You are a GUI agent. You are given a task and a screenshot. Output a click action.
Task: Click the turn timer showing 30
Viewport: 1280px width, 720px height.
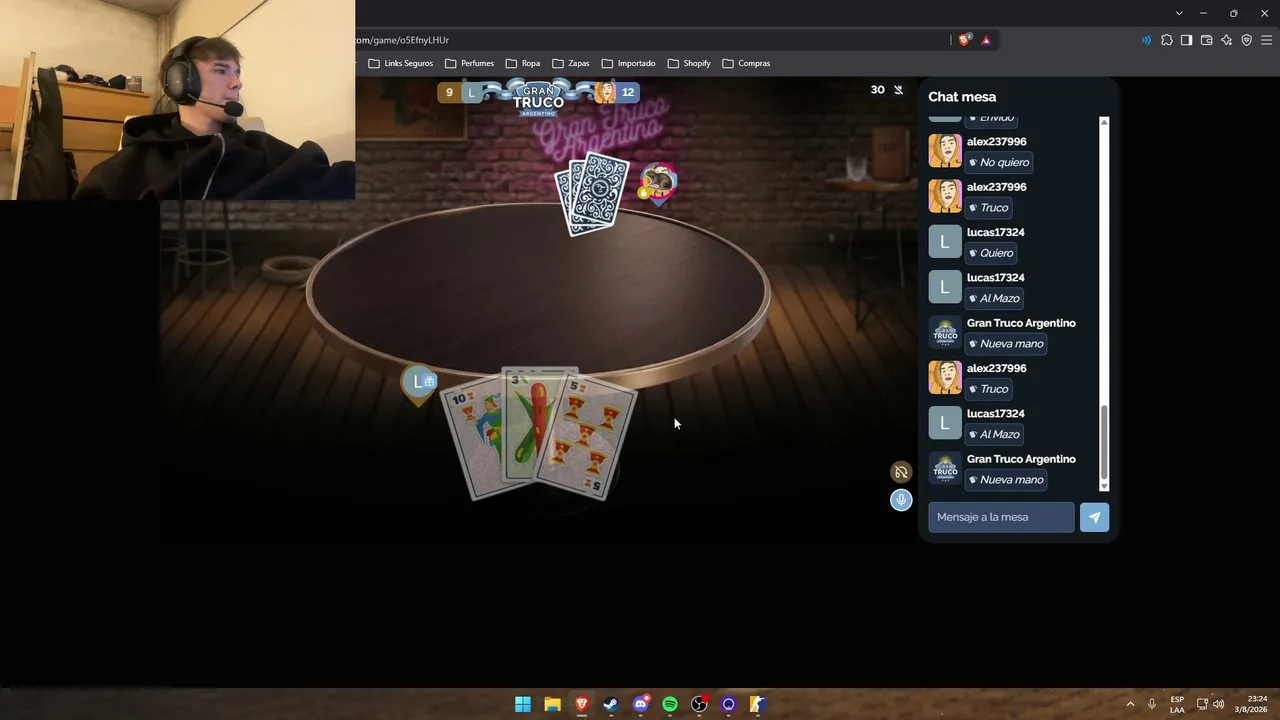[x=877, y=90]
